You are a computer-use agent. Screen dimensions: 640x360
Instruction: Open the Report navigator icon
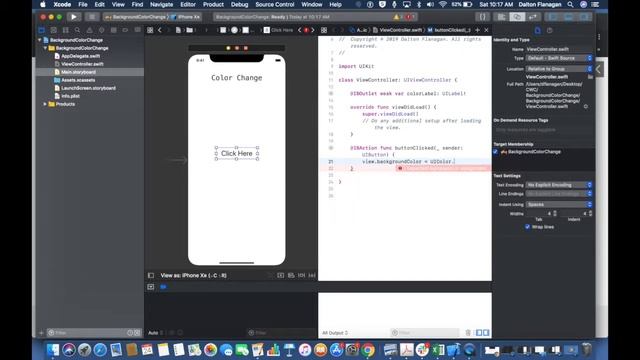(138, 30)
